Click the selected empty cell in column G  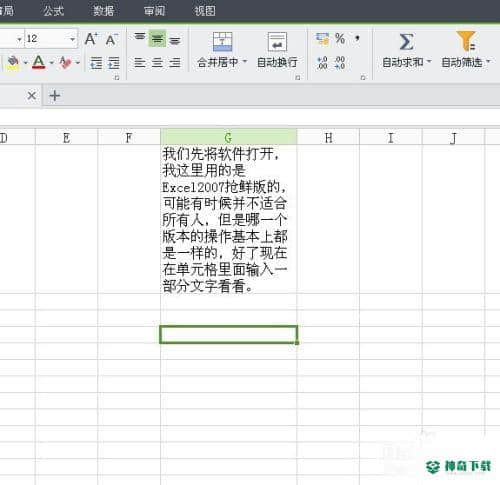coord(228,334)
